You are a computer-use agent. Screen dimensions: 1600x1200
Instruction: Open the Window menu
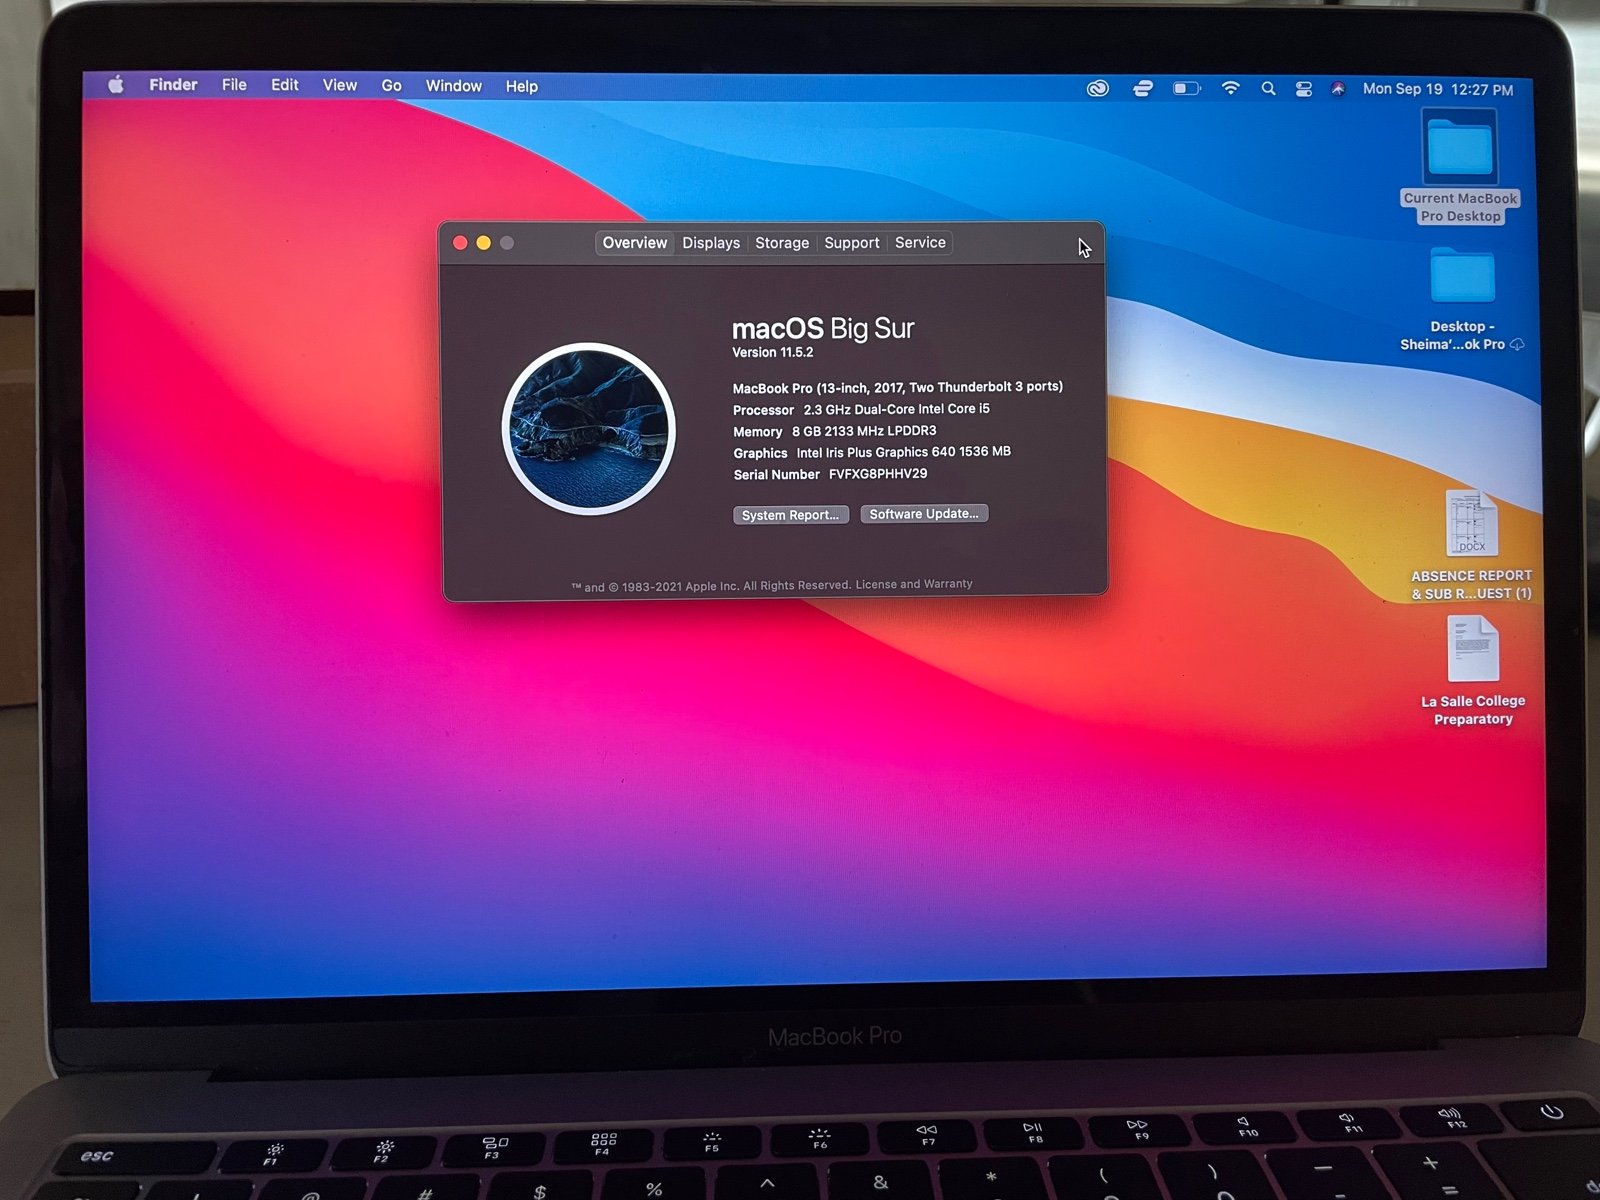[x=454, y=86]
